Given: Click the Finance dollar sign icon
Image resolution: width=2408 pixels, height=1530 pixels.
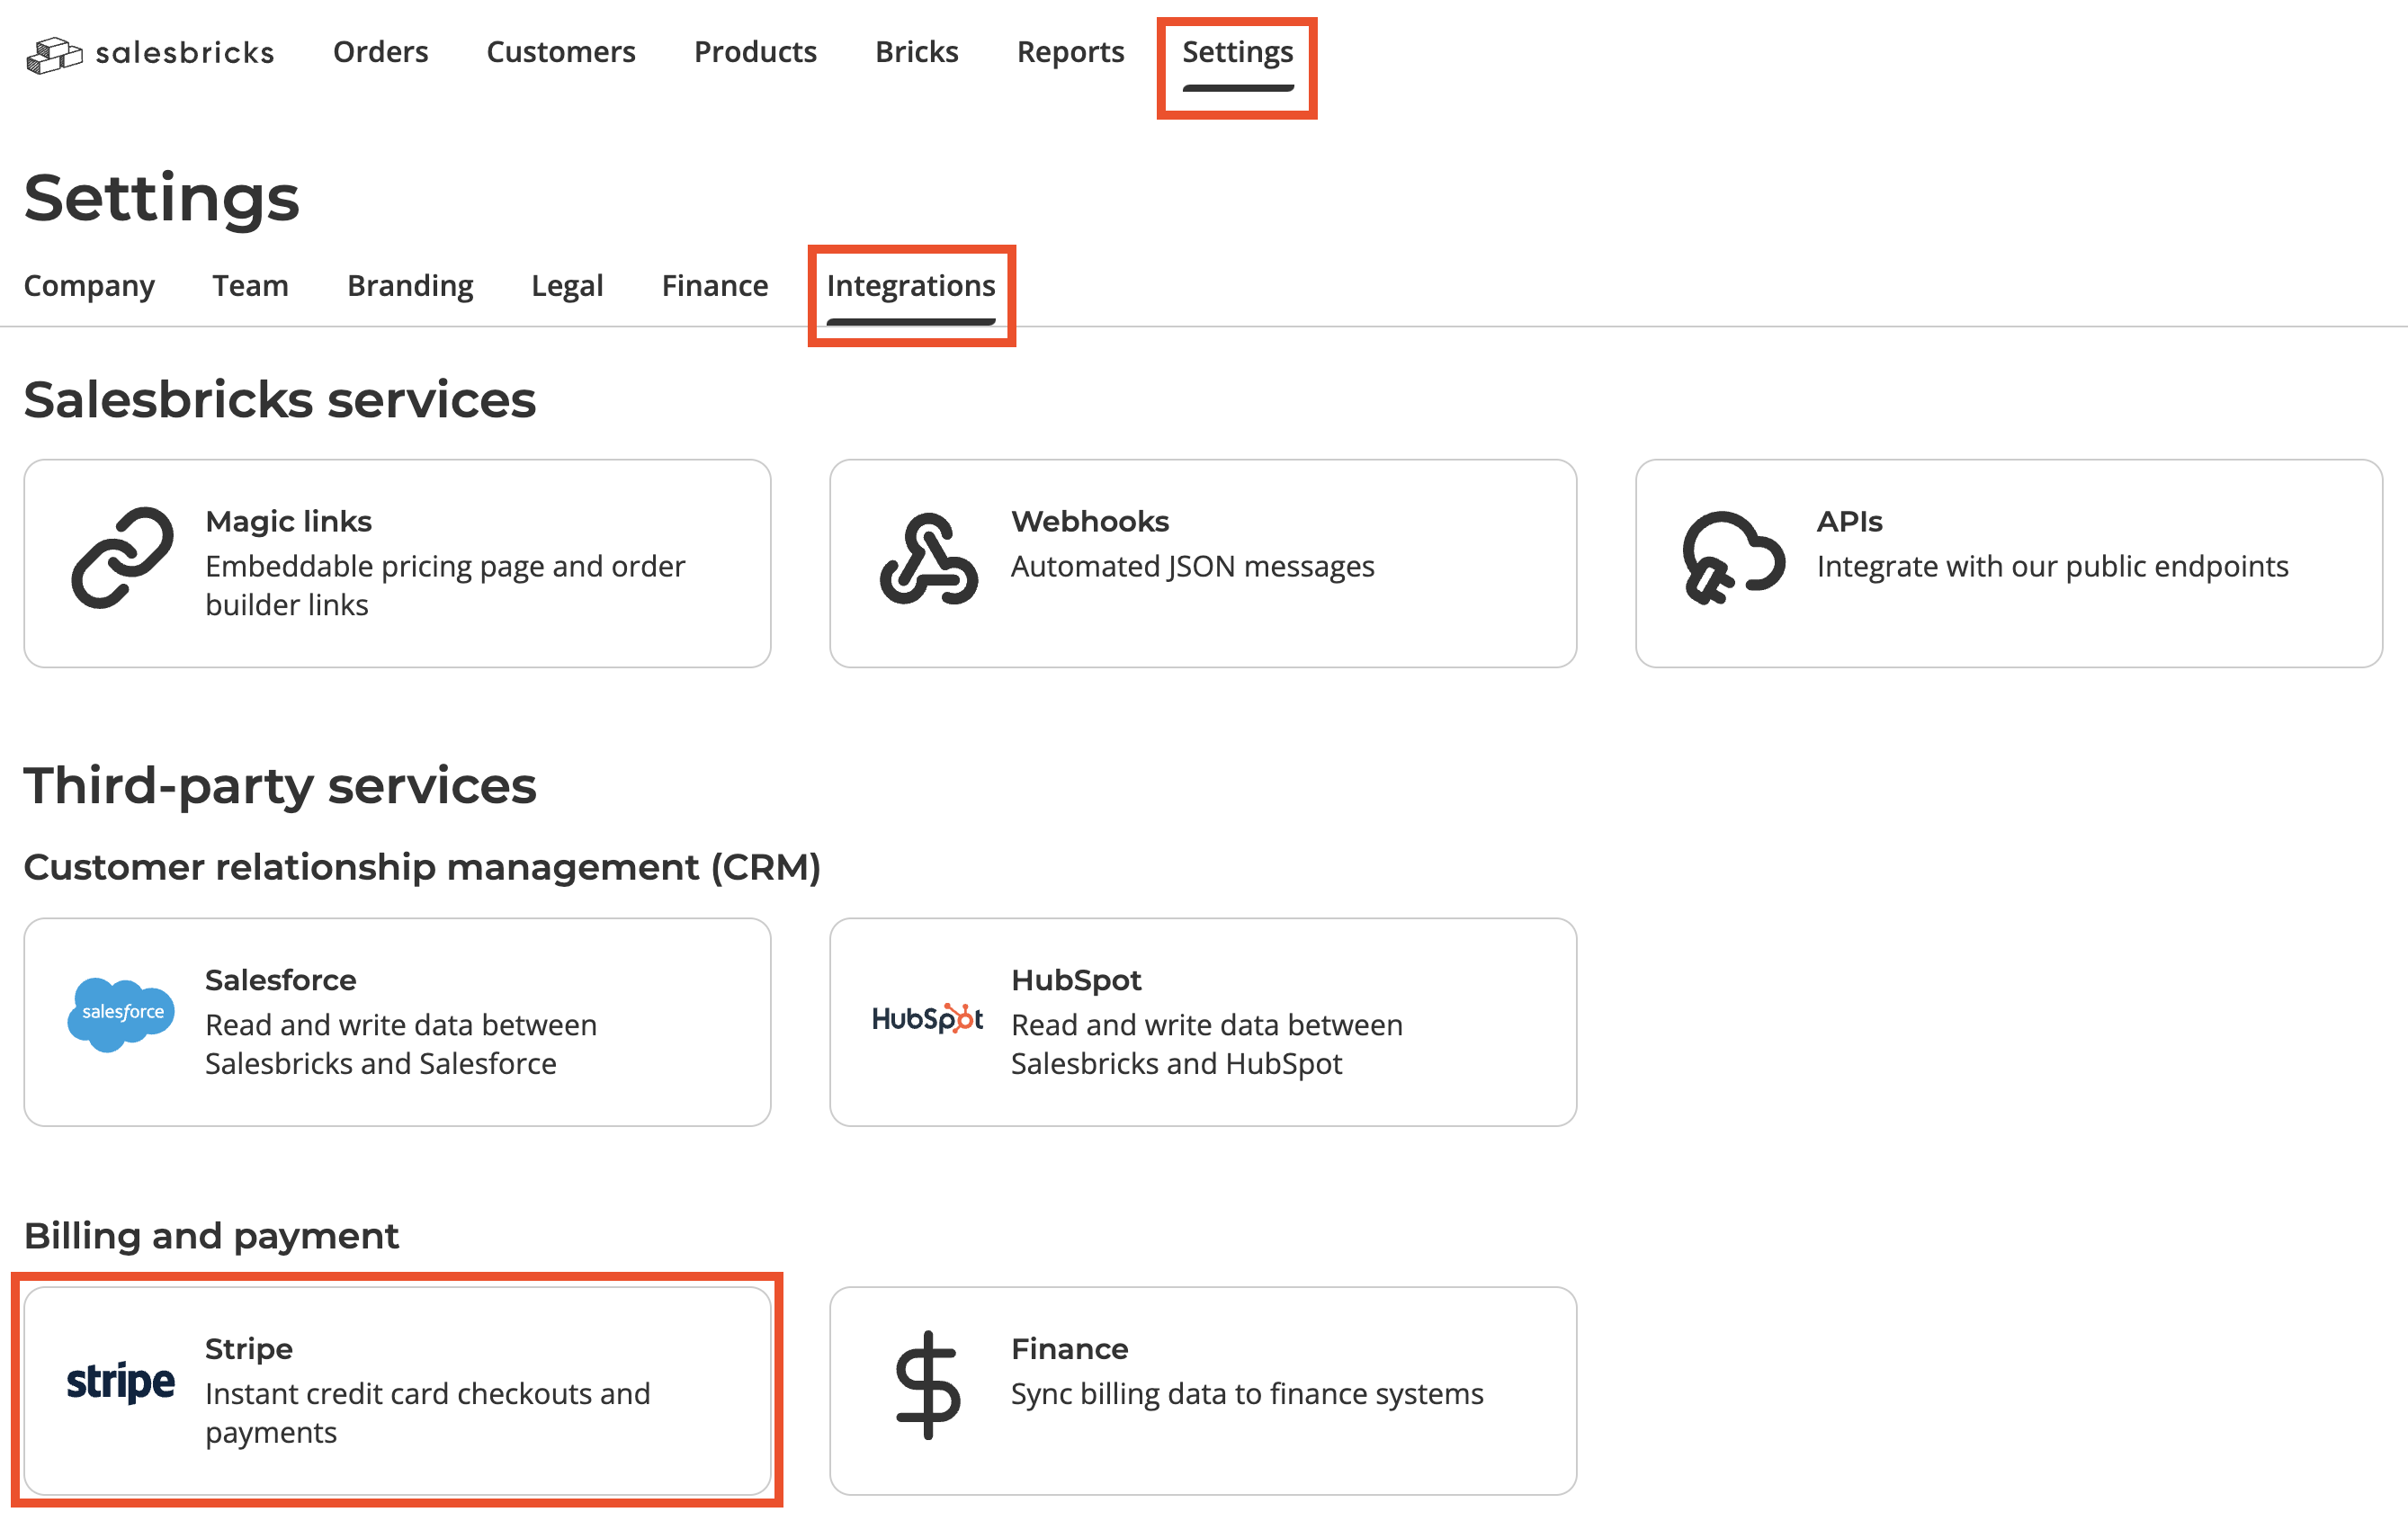Looking at the screenshot, I should pos(928,1385).
